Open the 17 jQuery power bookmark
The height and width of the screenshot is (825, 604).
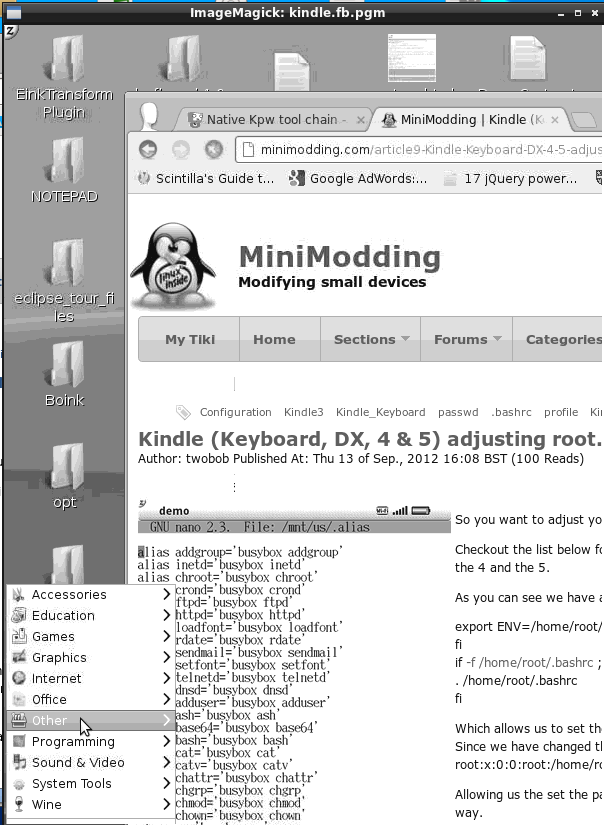tap(511, 178)
